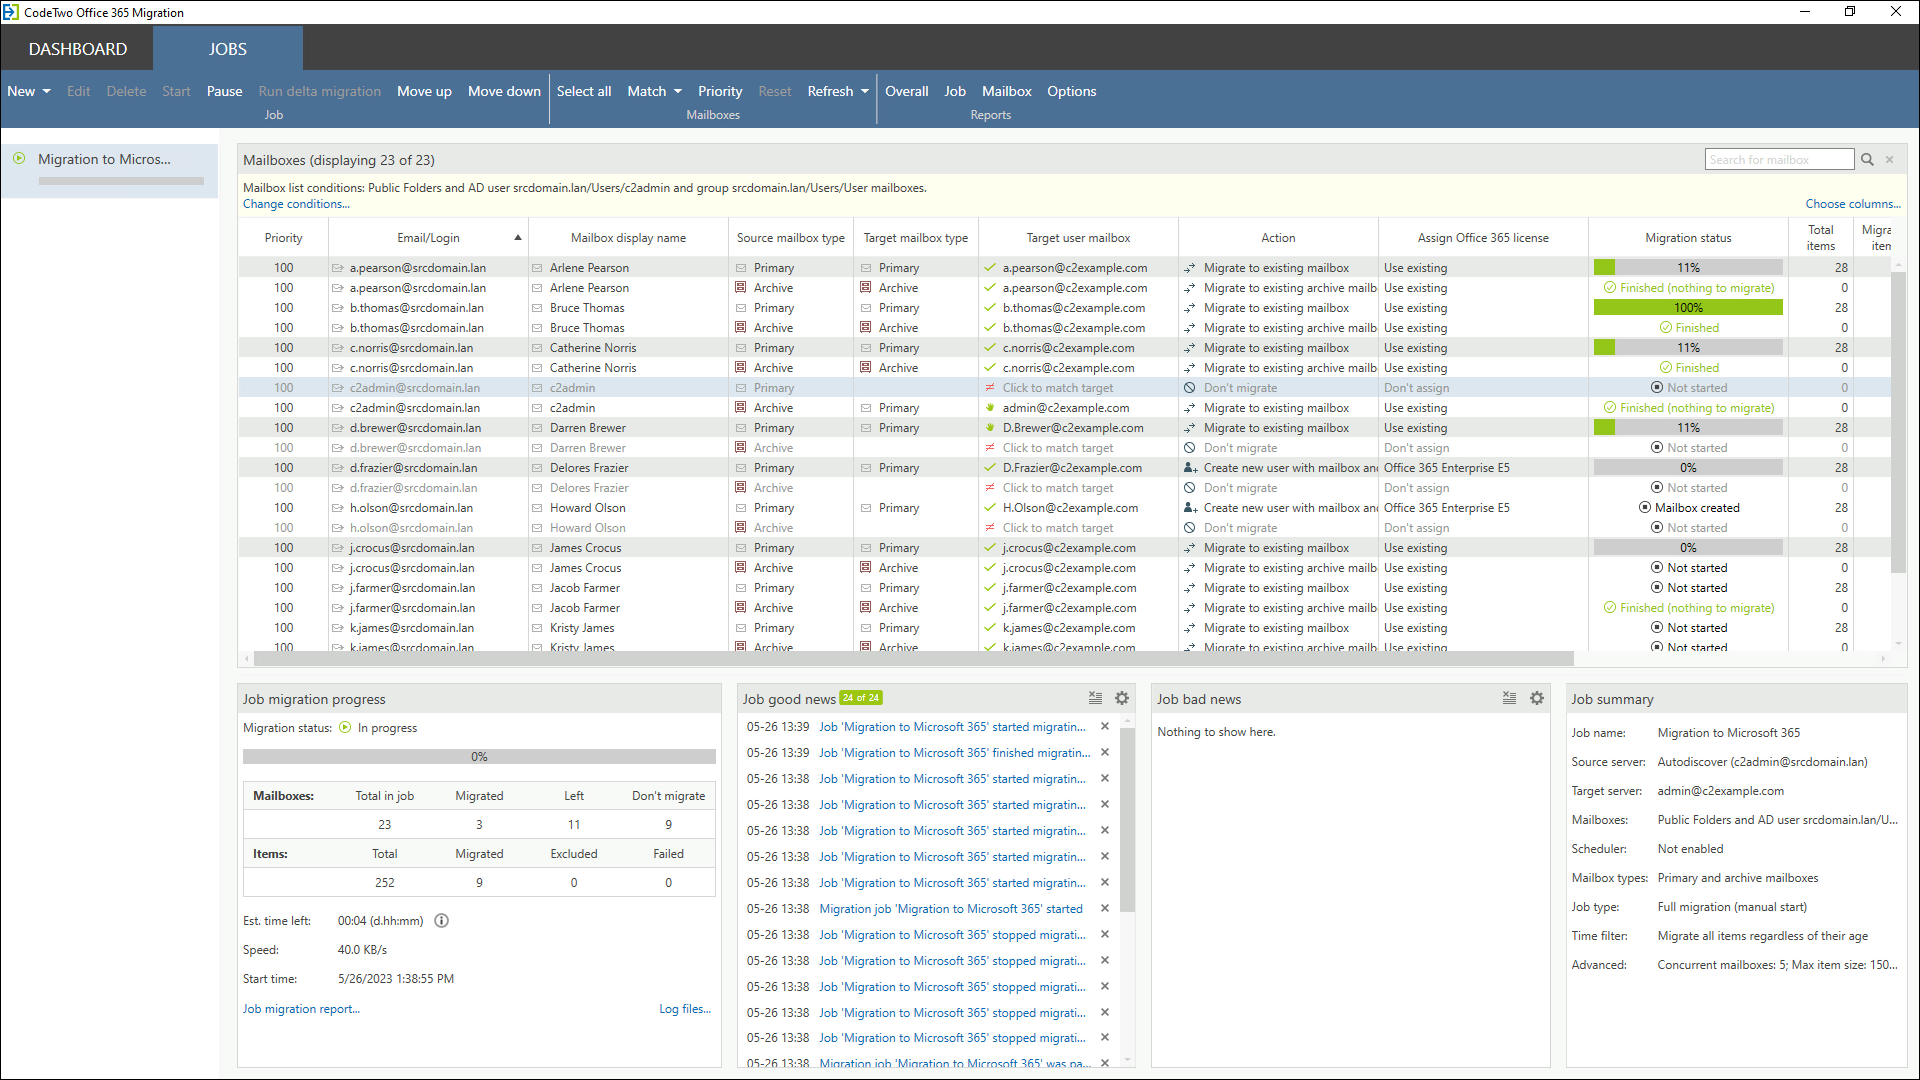This screenshot has width=1920, height=1080.
Task: Click Select all in Mailboxes toolbar
Action: coord(583,91)
